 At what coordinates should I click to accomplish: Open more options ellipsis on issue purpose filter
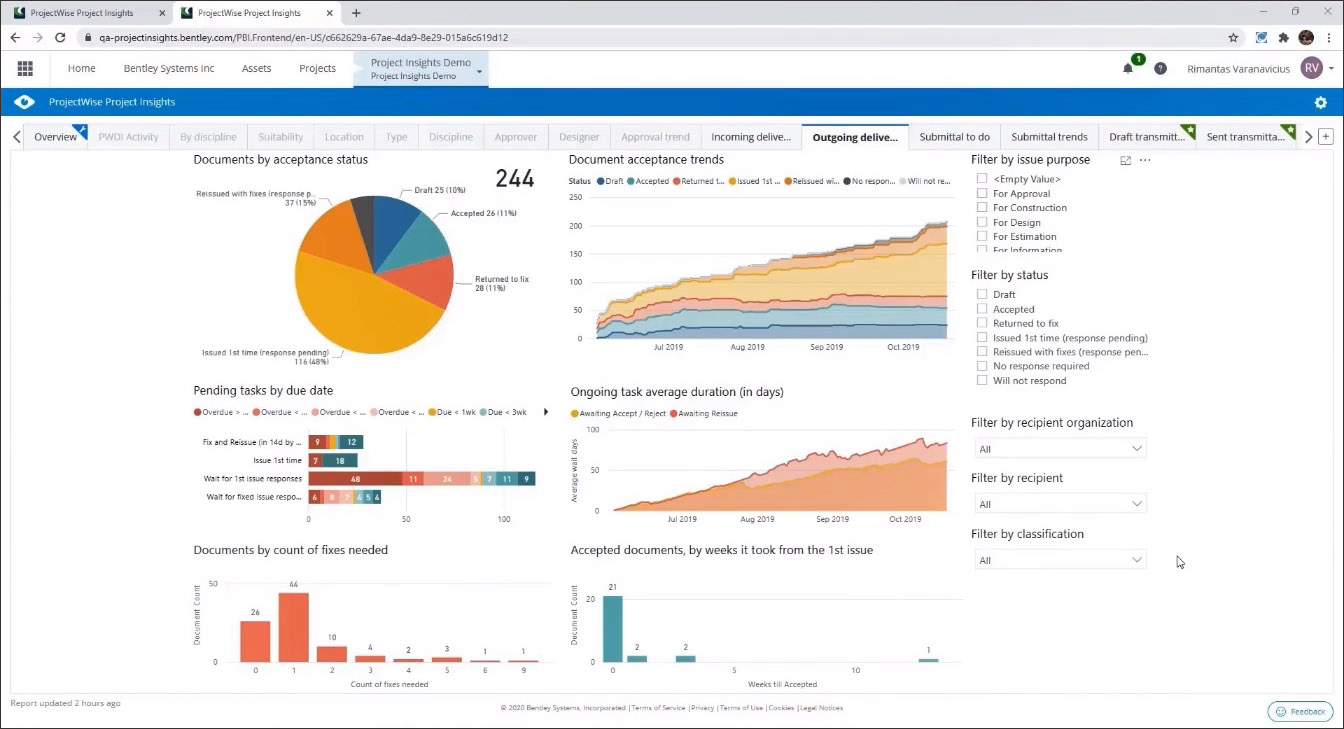(x=1145, y=160)
